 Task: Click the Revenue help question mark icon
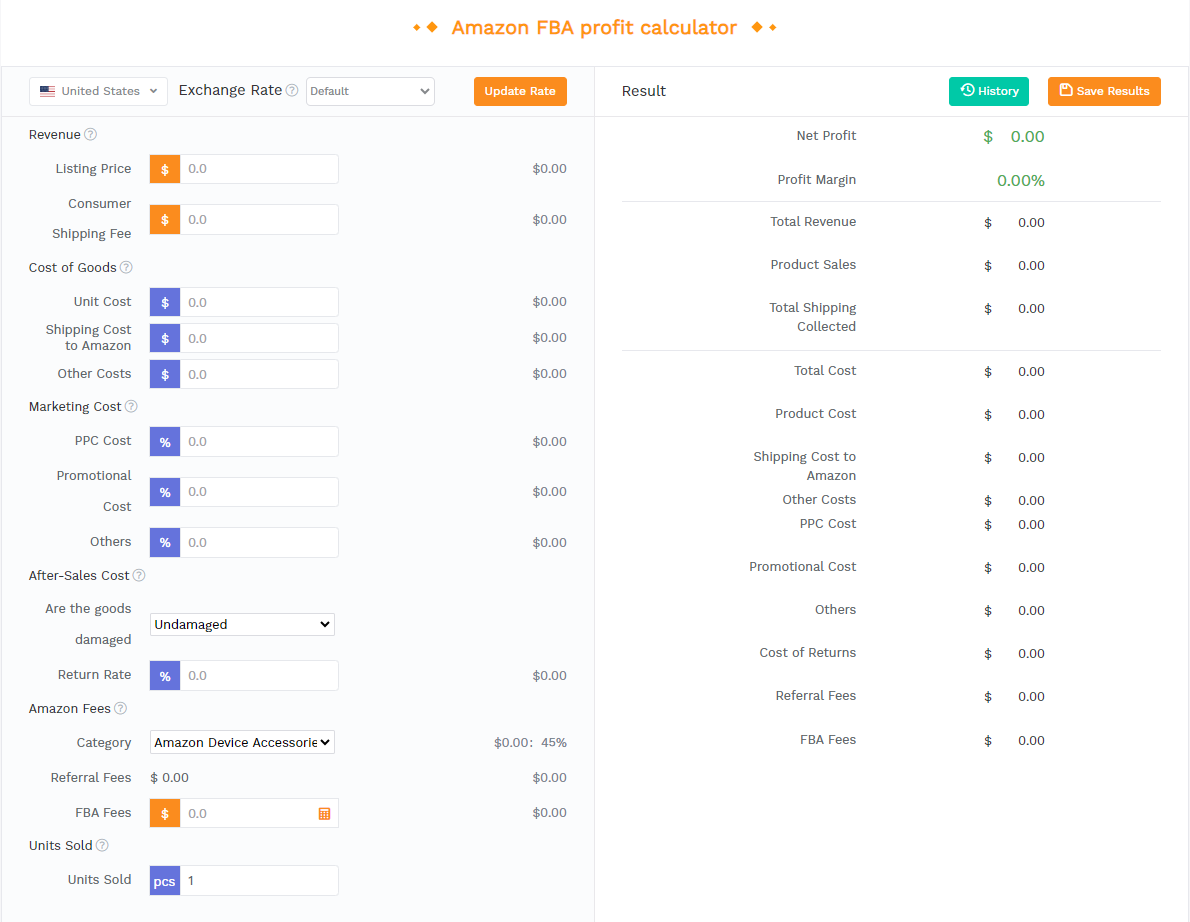(90, 134)
